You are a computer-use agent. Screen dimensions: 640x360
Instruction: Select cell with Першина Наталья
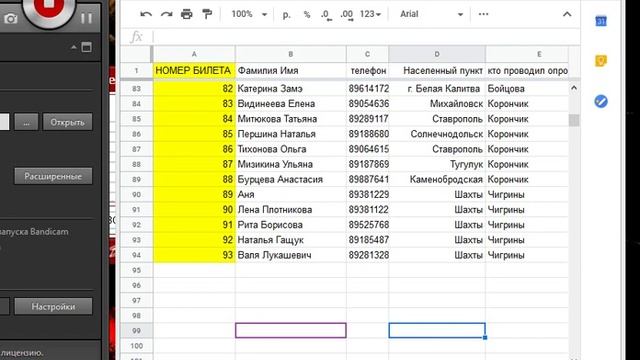(x=291, y=134)
